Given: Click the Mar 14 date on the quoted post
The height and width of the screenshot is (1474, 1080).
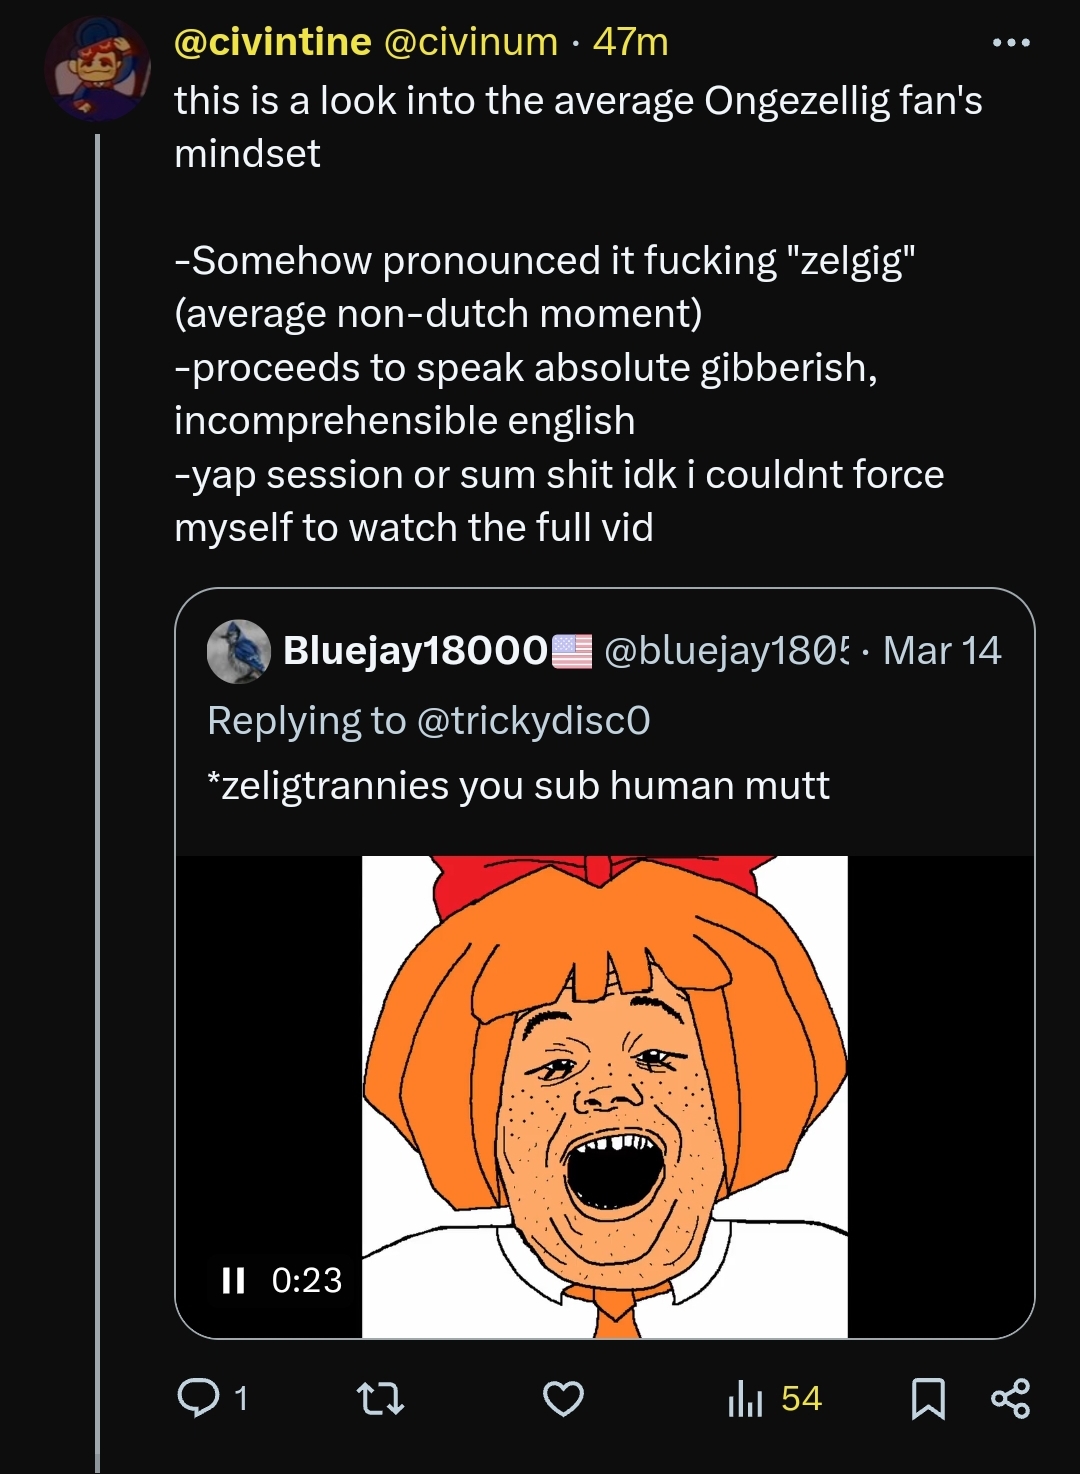Looking at the screenshot, I should coord(941,651).
